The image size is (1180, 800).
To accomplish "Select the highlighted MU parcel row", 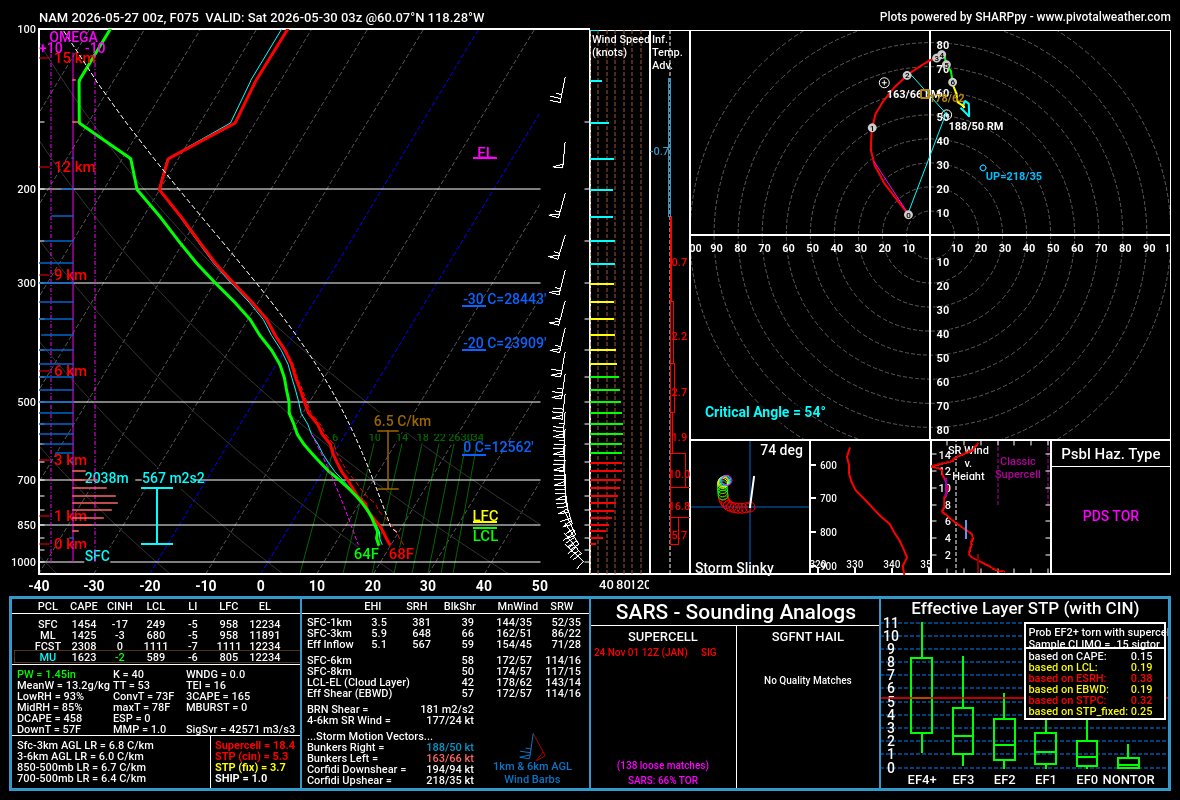I will (157, 657).
